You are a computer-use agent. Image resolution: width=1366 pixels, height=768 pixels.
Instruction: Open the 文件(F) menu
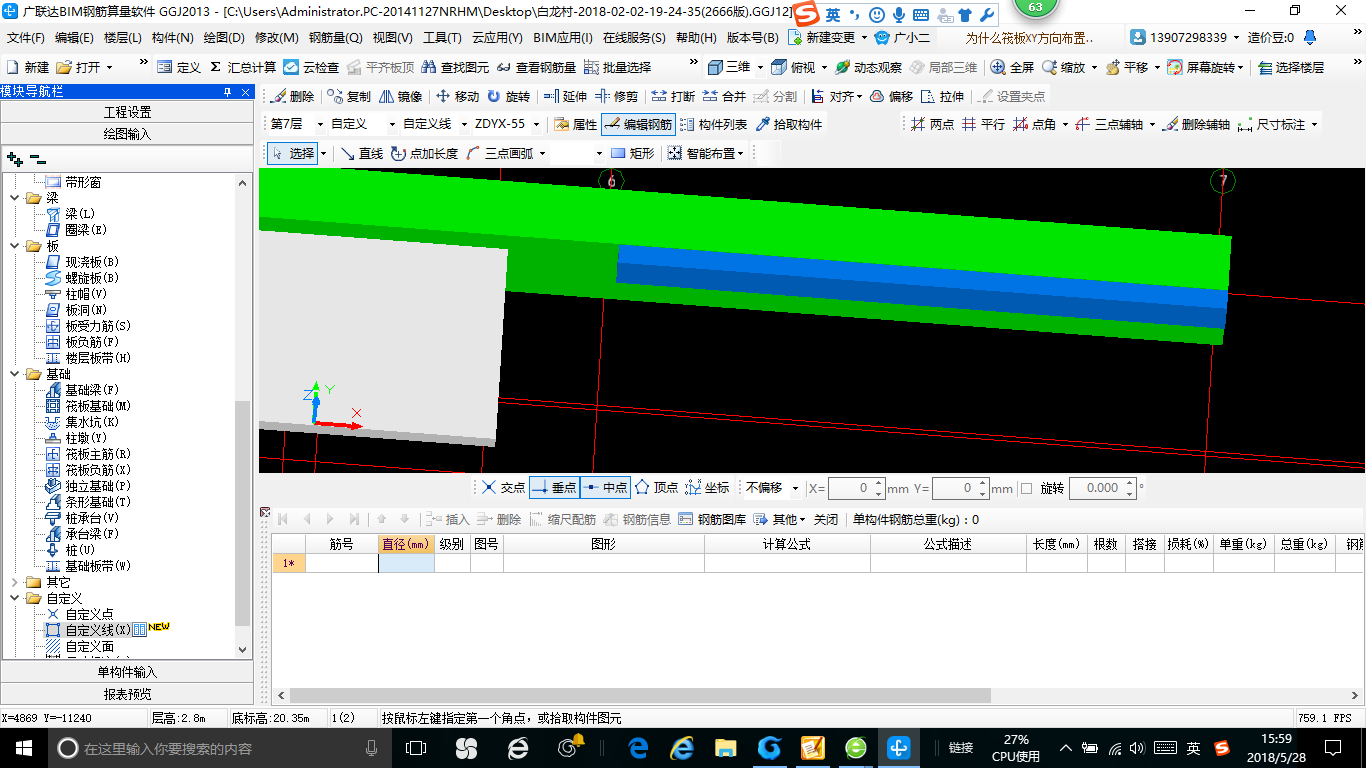click(x=25, y=38)
